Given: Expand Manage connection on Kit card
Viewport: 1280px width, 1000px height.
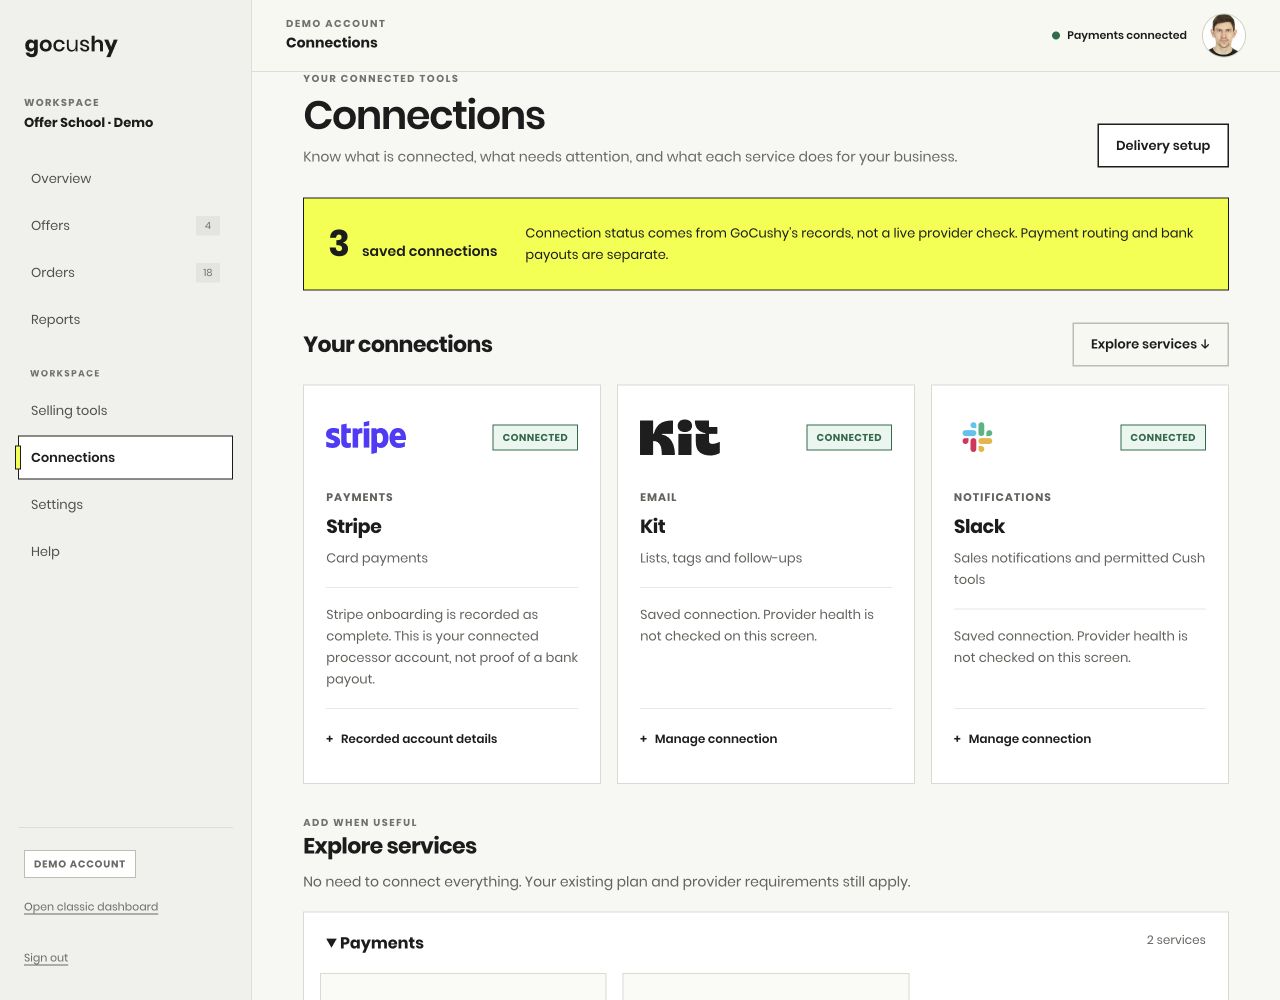Looking at the screenshot, I should (708, 739).
